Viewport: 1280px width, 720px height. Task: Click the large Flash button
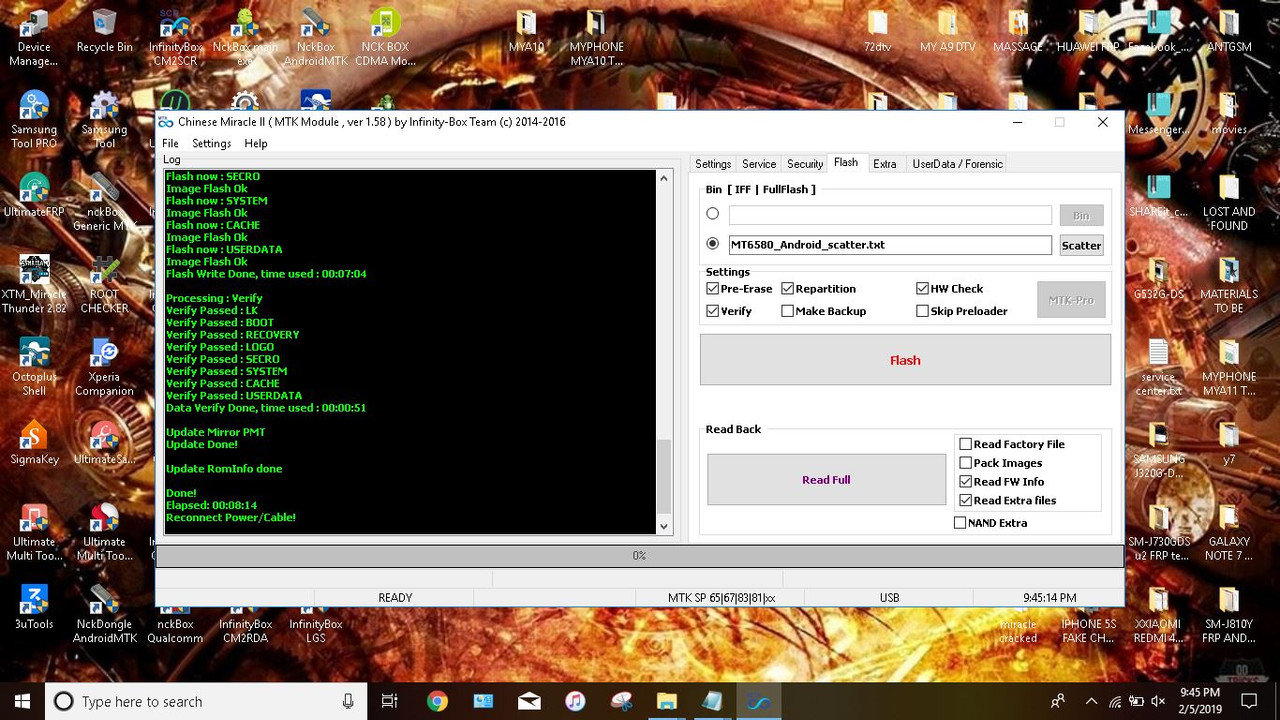pos(905,360)
